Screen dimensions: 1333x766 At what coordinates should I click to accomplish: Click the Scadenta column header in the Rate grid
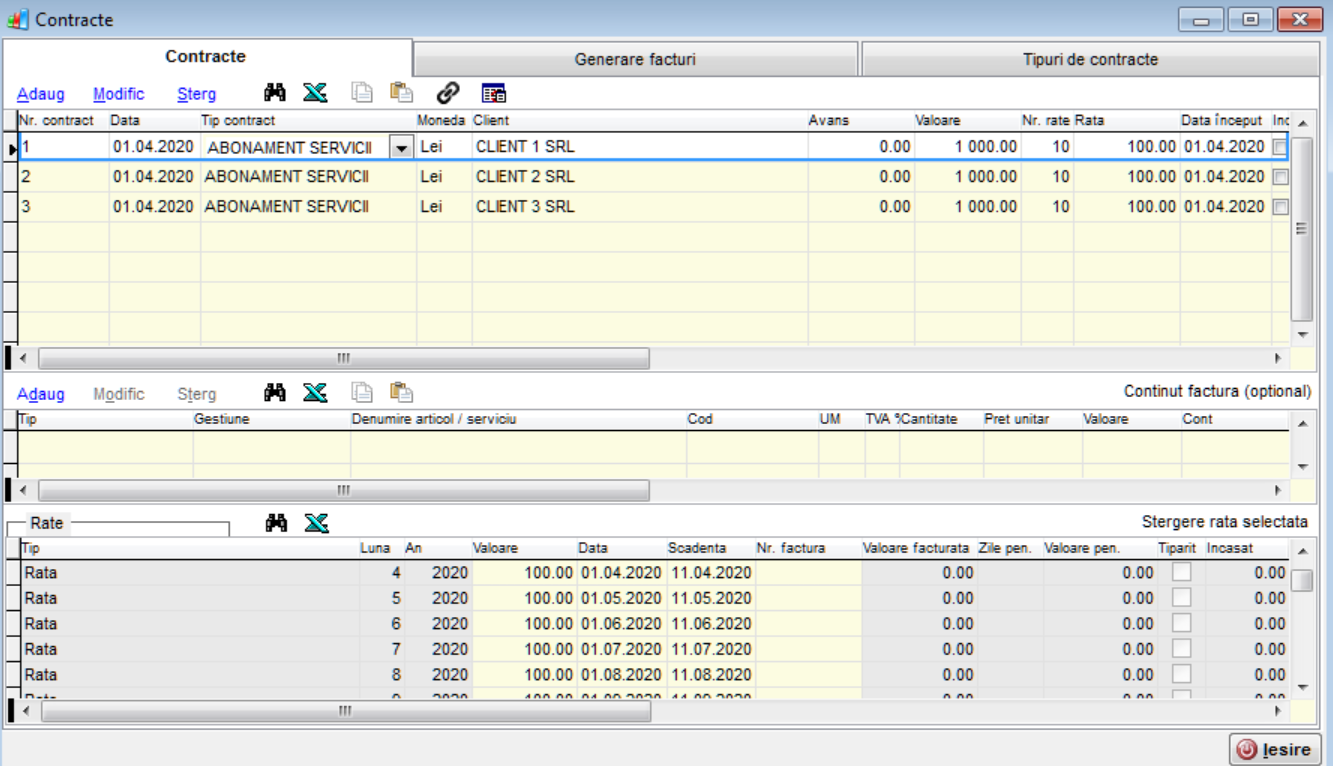click(x=710, y=548)
